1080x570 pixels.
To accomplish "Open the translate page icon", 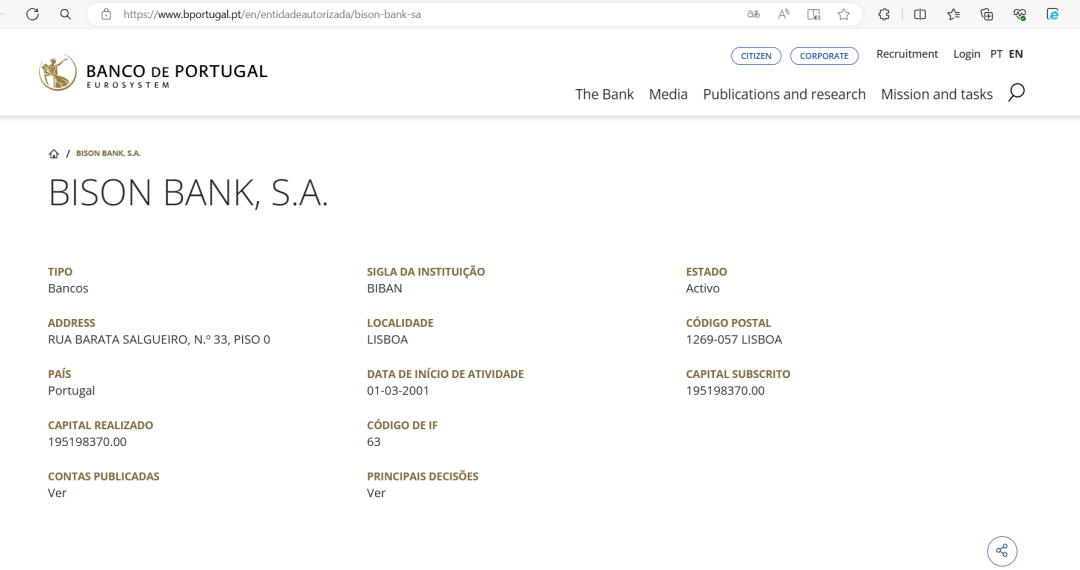I will pos(754,14).
